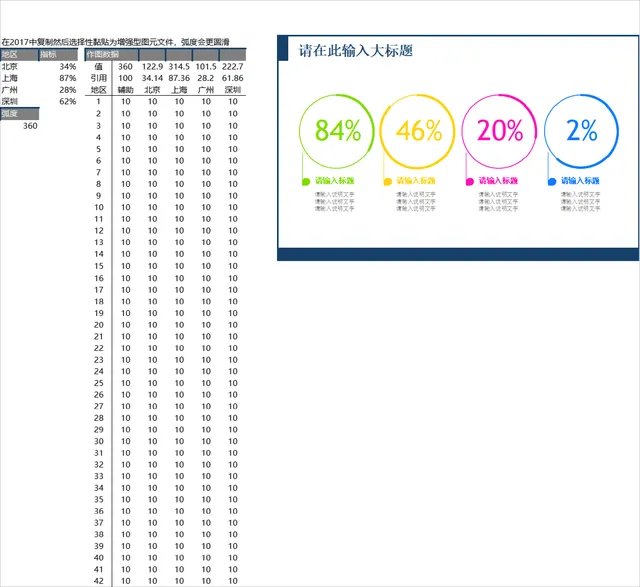Select the 28% cell for 广州
The width and height of the screenshot is (640, 587).
pos(58,90)
